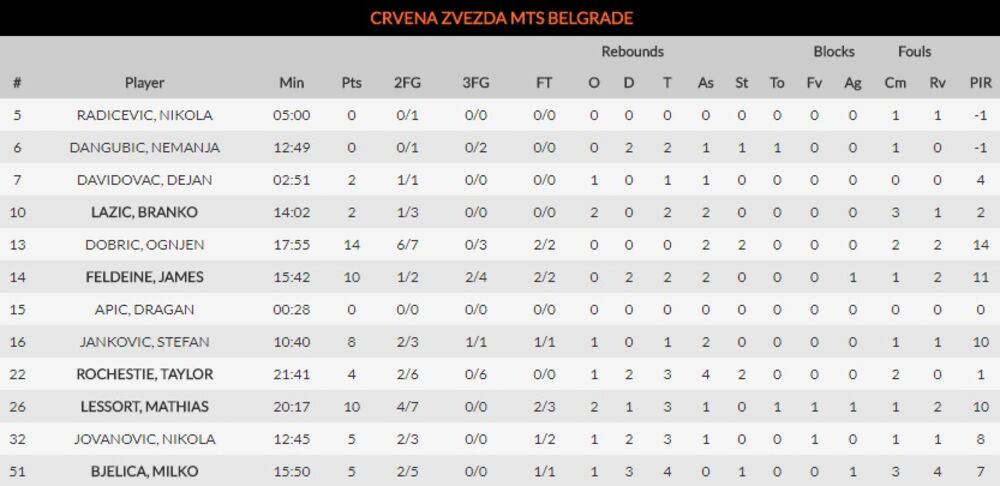Click the Player column header

coord(145,83)
